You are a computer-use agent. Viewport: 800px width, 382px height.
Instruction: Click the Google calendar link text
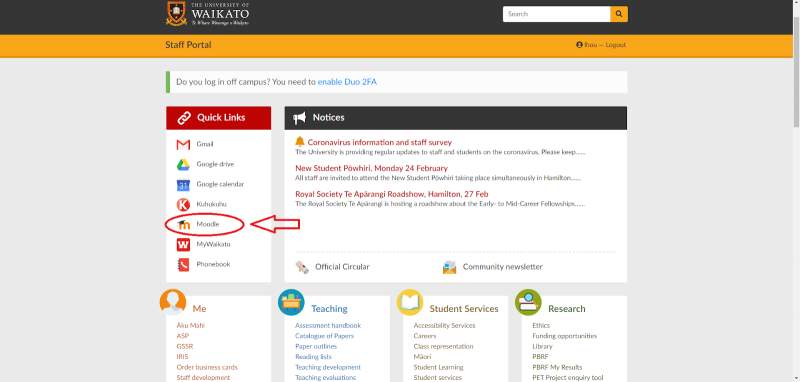coord(220,185)
